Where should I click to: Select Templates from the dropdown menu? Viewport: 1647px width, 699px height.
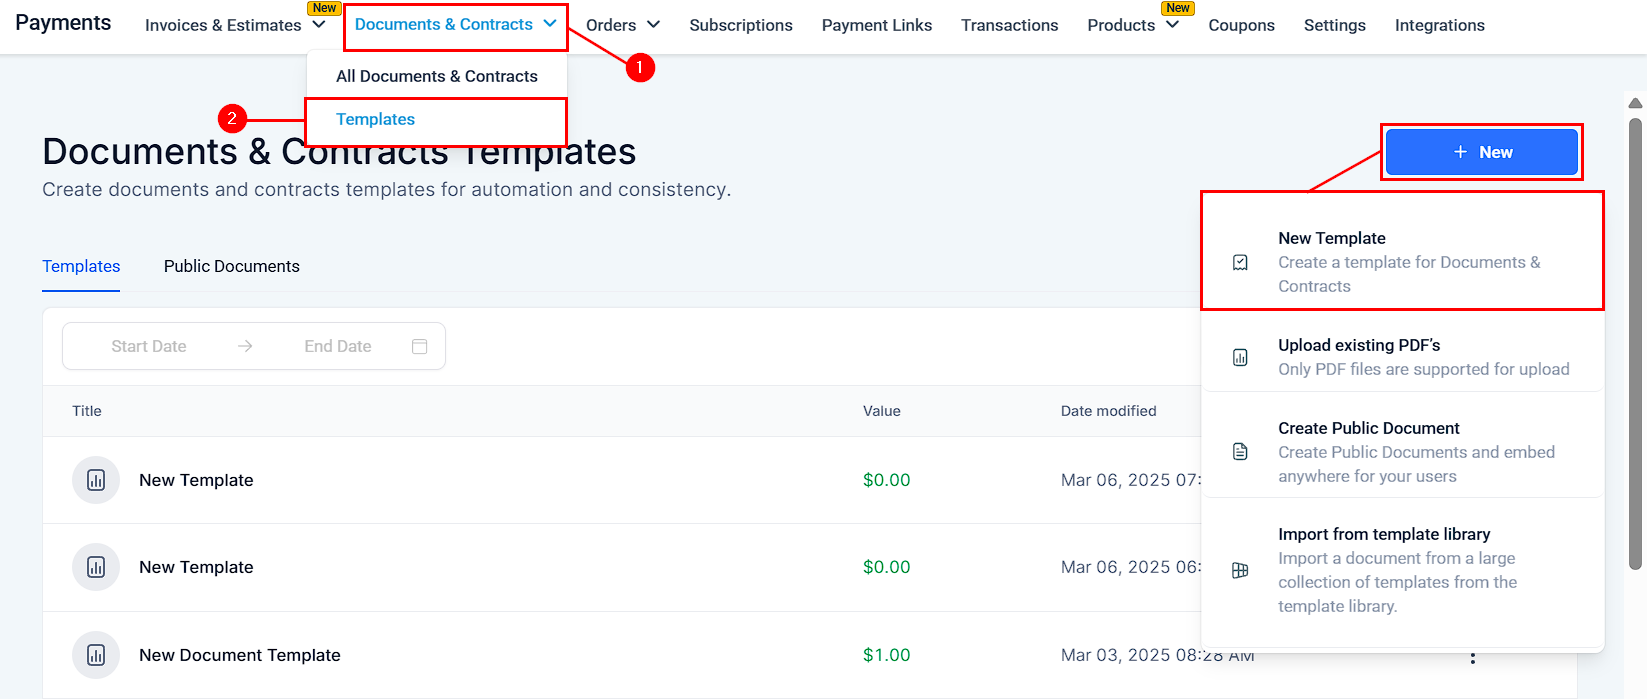click(375, 119)
